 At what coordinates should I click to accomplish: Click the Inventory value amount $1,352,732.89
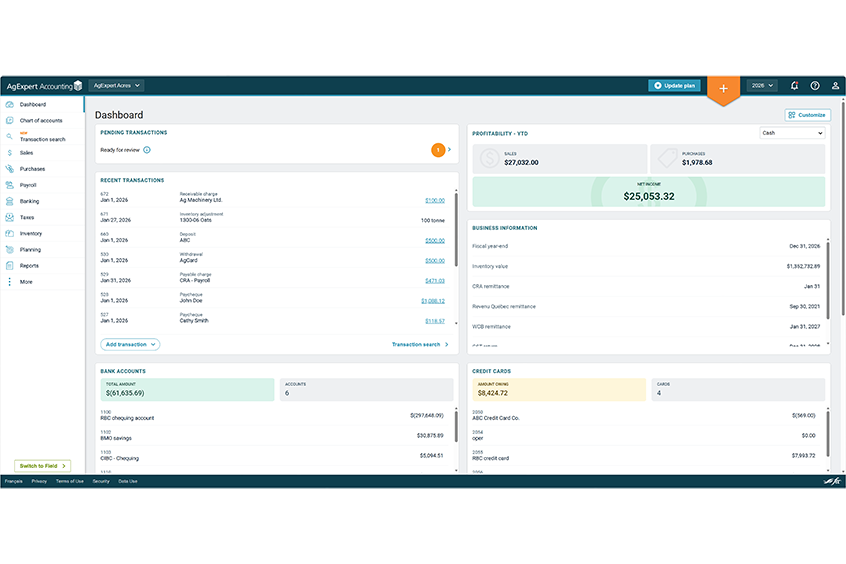[x=803, y=267]
